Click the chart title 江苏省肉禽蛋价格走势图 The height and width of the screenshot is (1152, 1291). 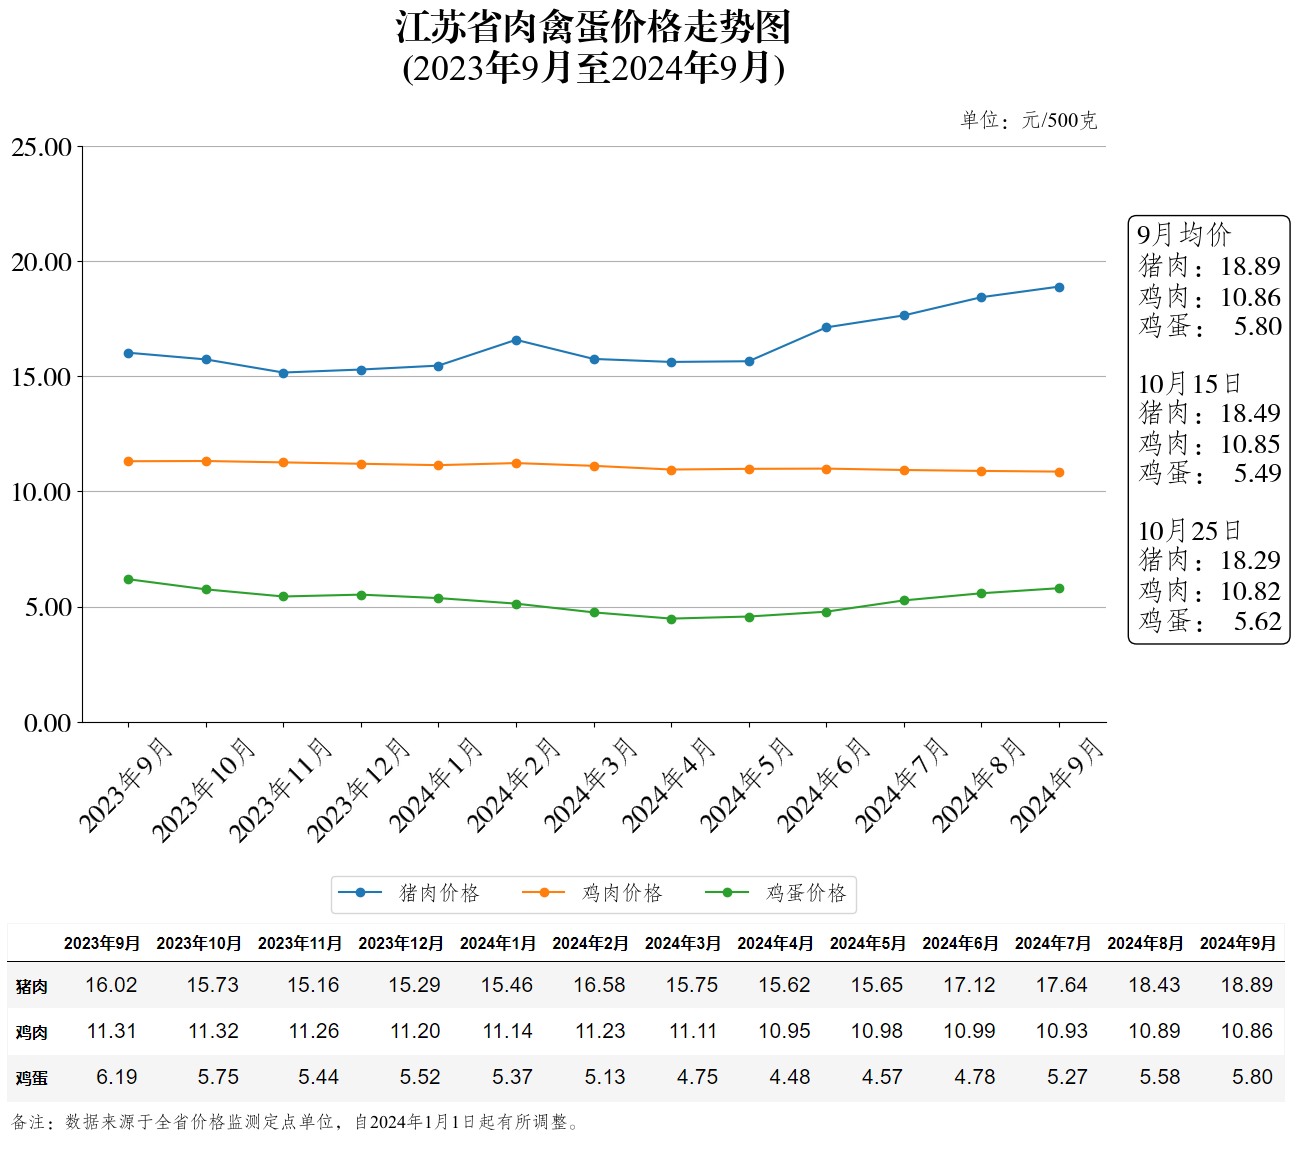click(x=593, y=27)
